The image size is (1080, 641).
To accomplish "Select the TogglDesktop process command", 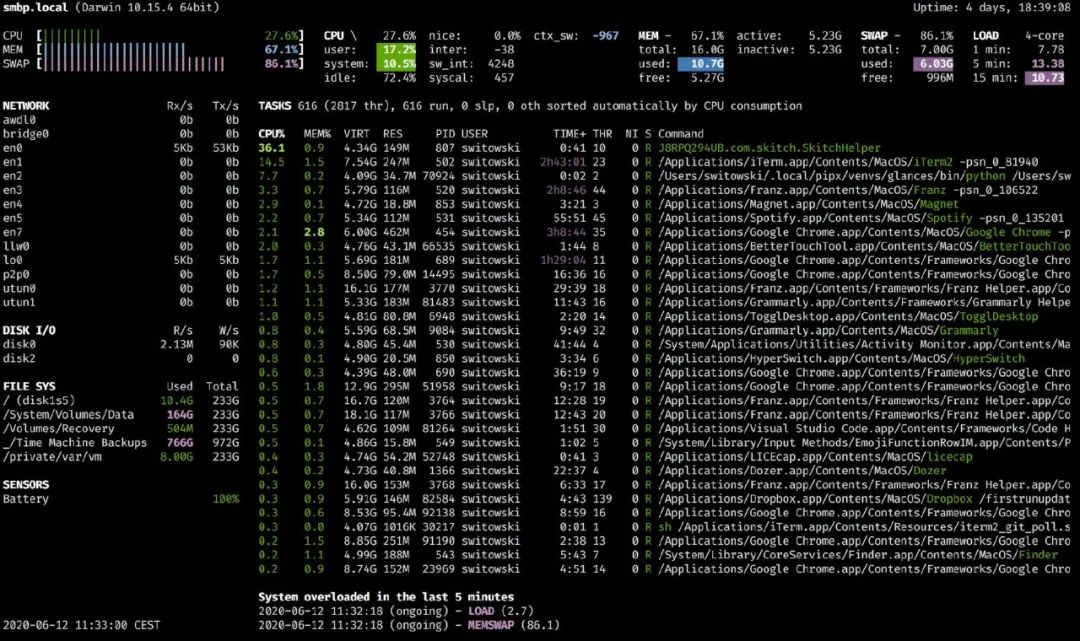I will point(848,317).
